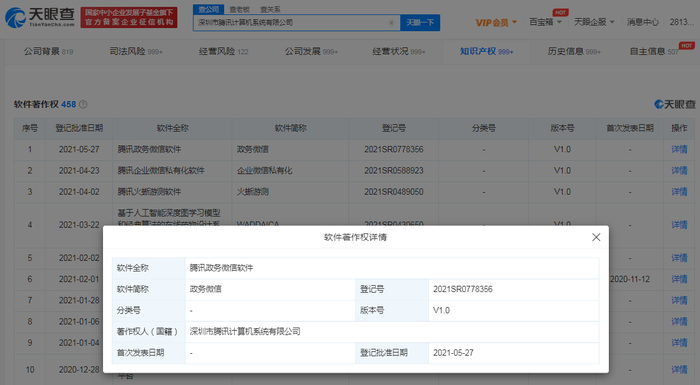Open 详情 for row 7 dated 2021-01-28
Screen dimensions: 700x385
coord(679,300)
